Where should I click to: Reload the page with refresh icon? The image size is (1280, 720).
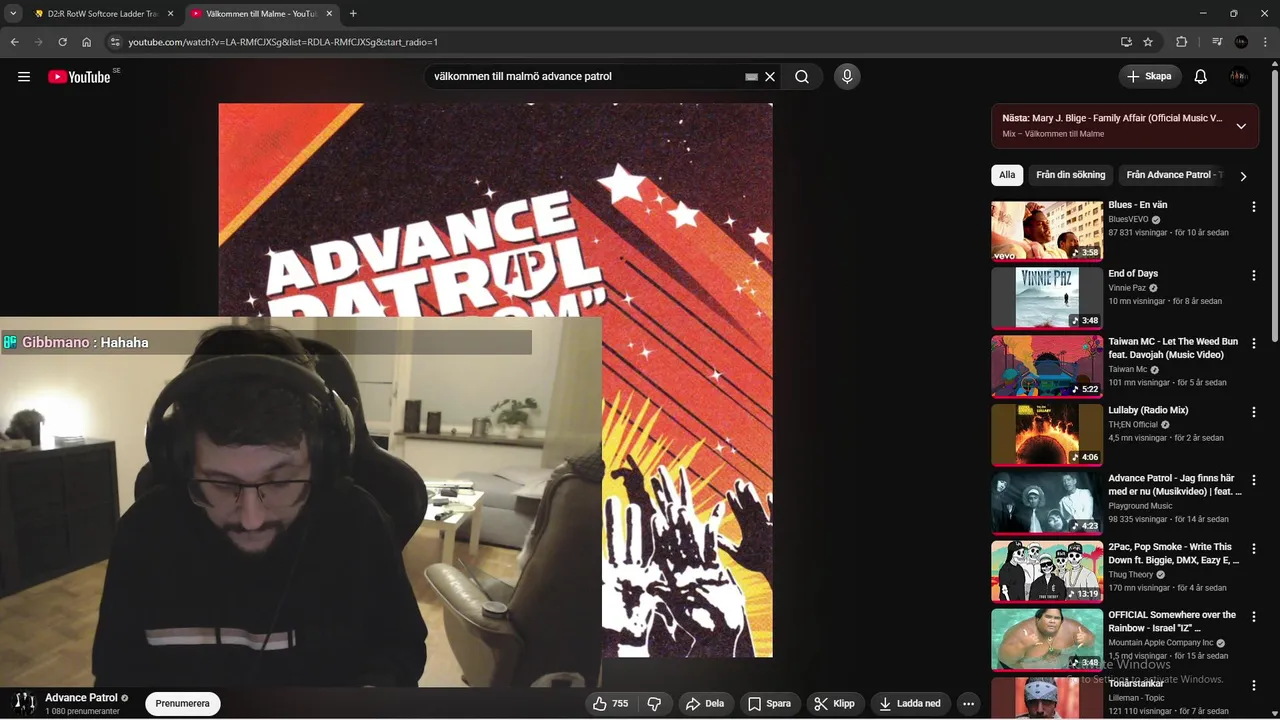[62, 42]
